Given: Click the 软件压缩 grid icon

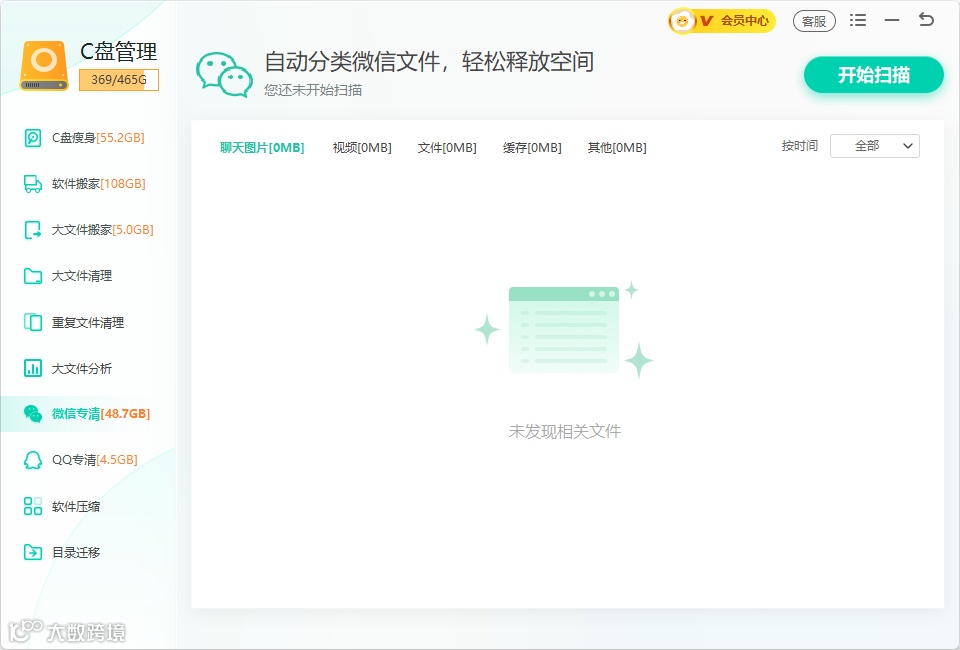Looking at the screenshot, I should [32, 506].
